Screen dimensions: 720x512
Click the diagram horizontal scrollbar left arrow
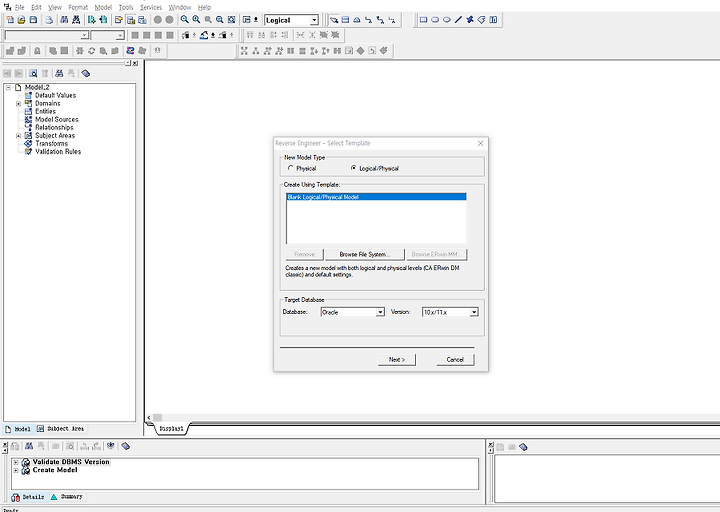(149, 417)
